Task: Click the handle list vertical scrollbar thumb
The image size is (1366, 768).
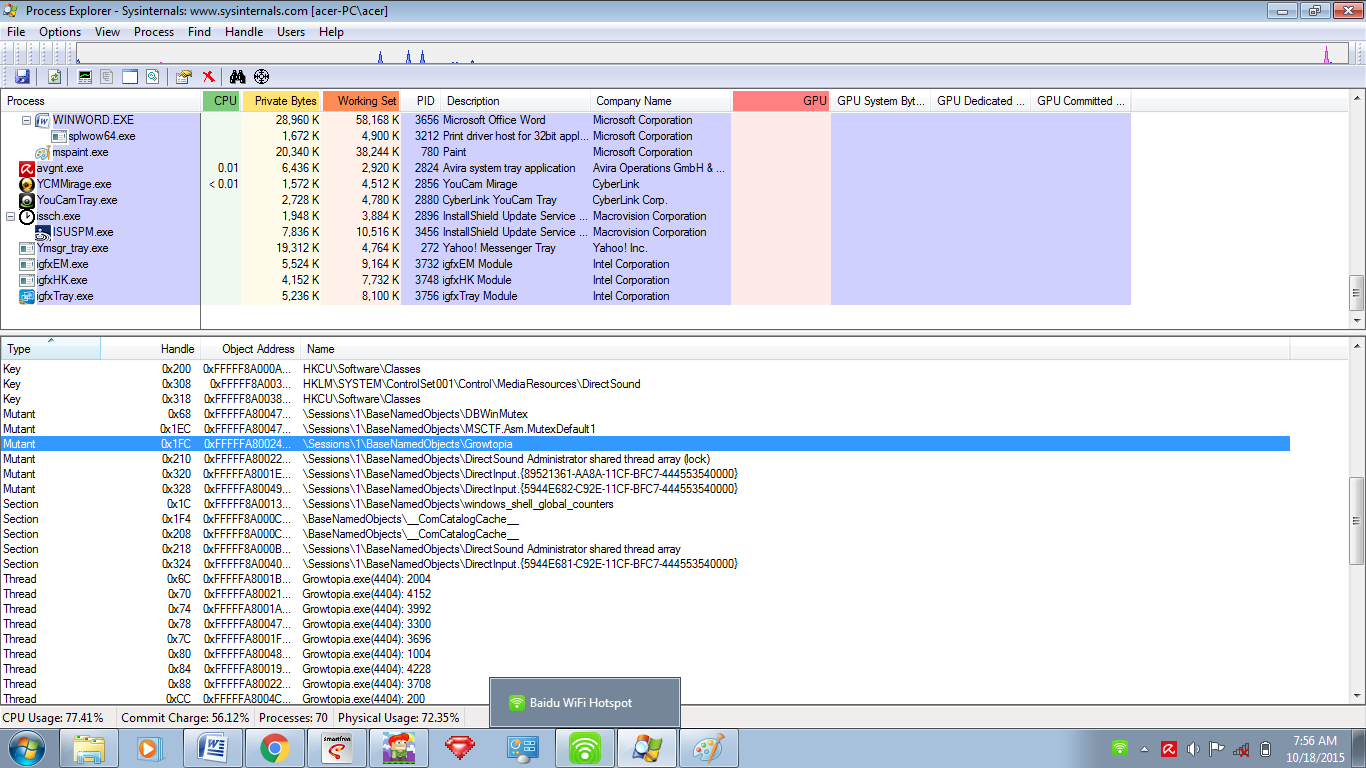Action: click(1357, 520)
